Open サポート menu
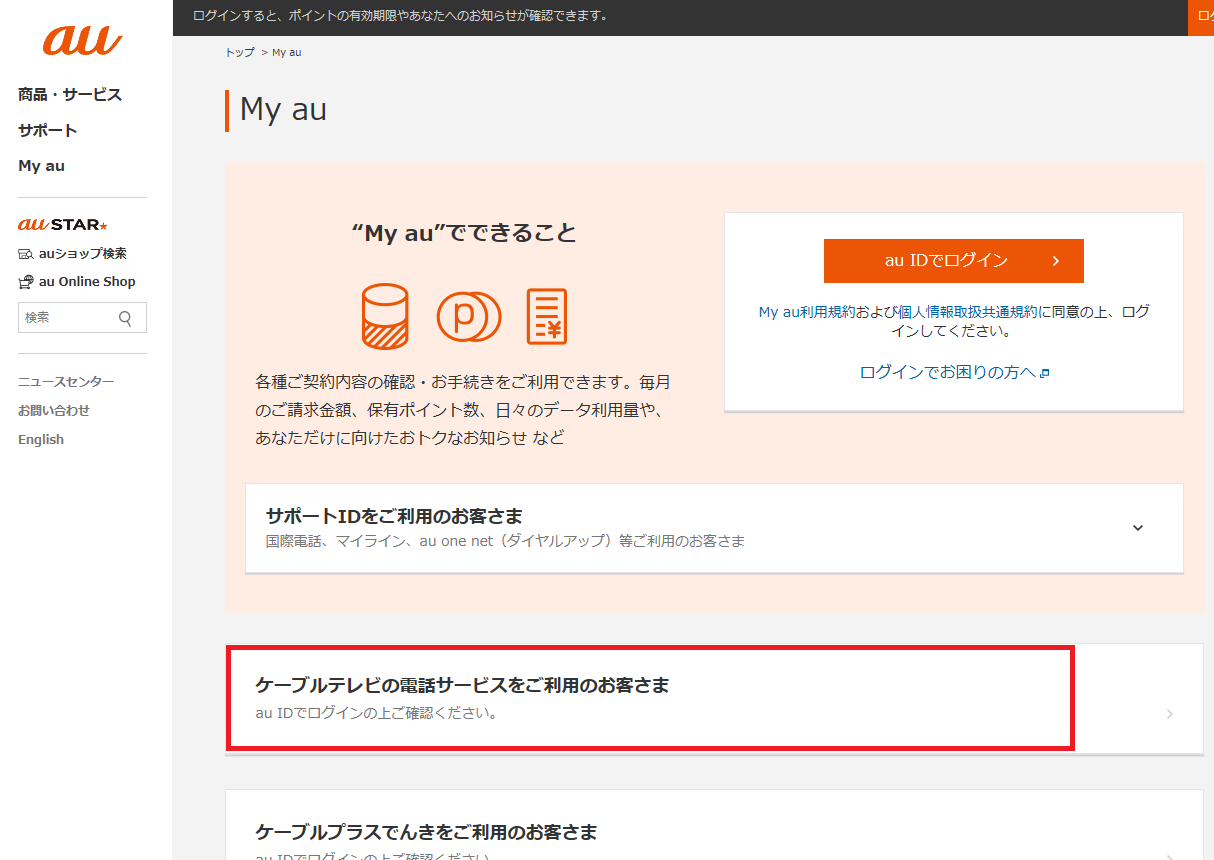Image resolution: width=1214 pixels, height=860 pixels. pos(47,130)
